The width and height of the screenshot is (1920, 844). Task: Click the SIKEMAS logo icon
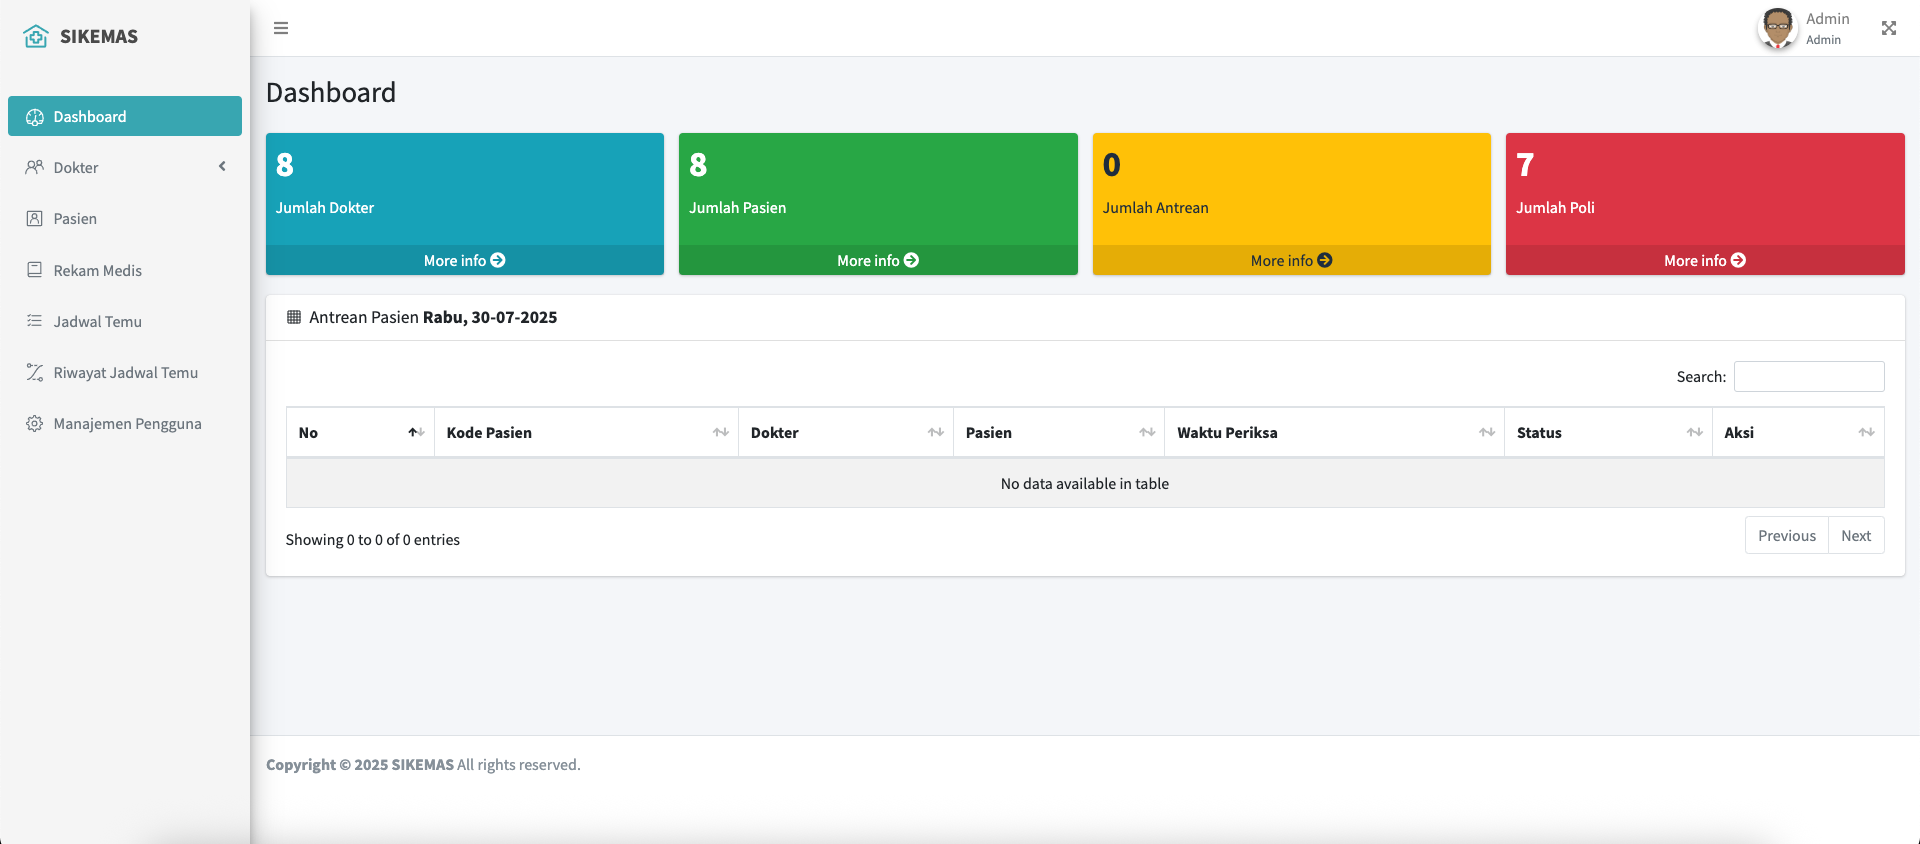(x=36, y=37)
